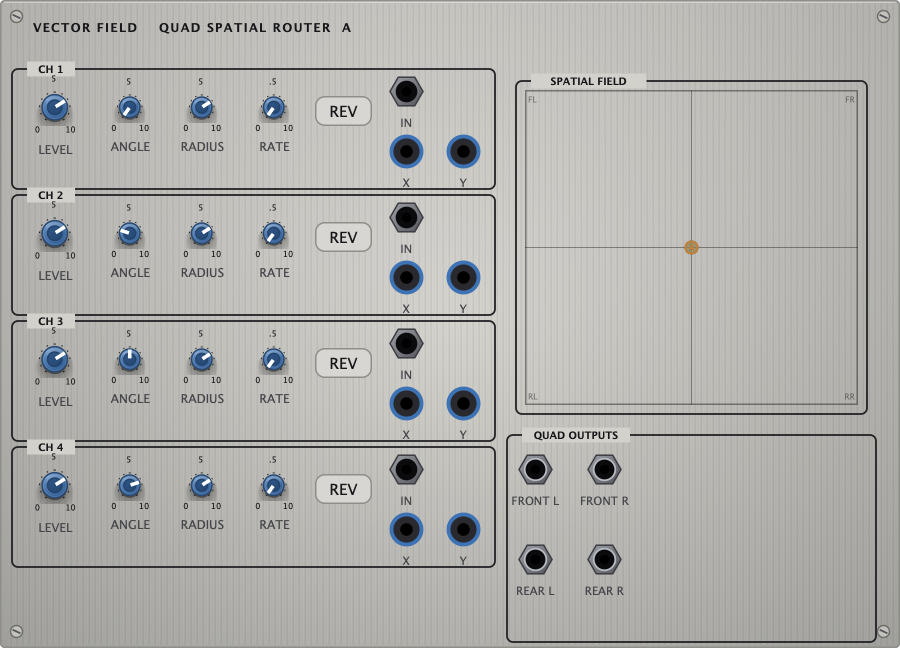The height and width of the screenshot is (648, 900).
Task: Click the CH 4 ANGLE knob
Action: (x=130, y=486)
